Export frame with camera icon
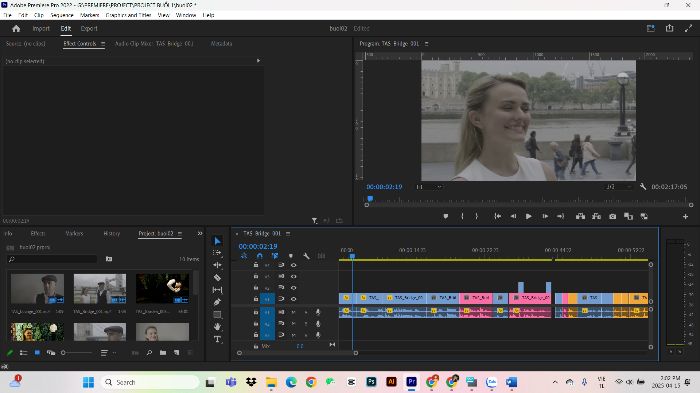Screen dimensions: 700x393 612,216
